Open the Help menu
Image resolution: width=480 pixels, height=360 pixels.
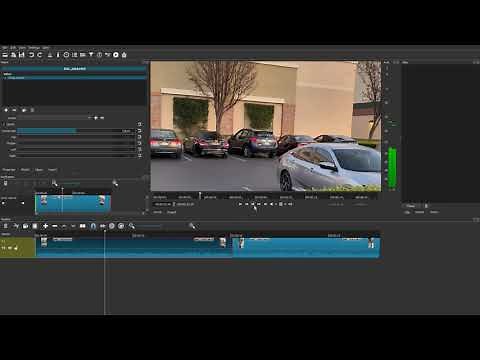pos(46,48)
